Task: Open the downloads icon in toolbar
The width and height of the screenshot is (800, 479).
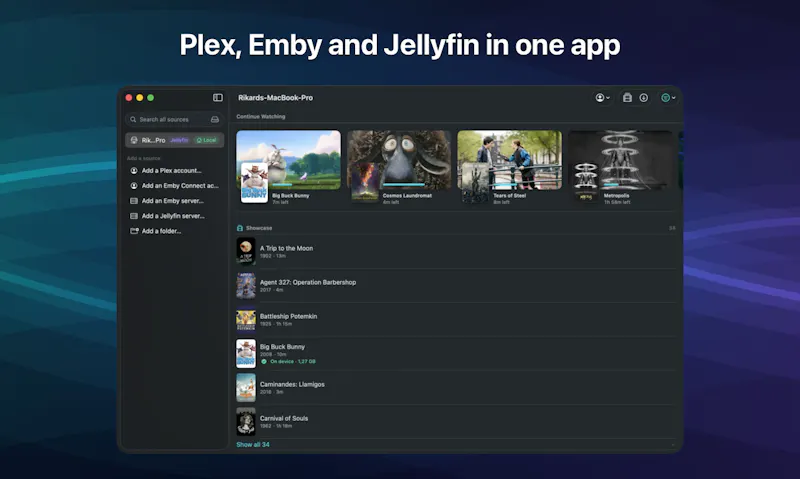Action: [x=644, y=97]
